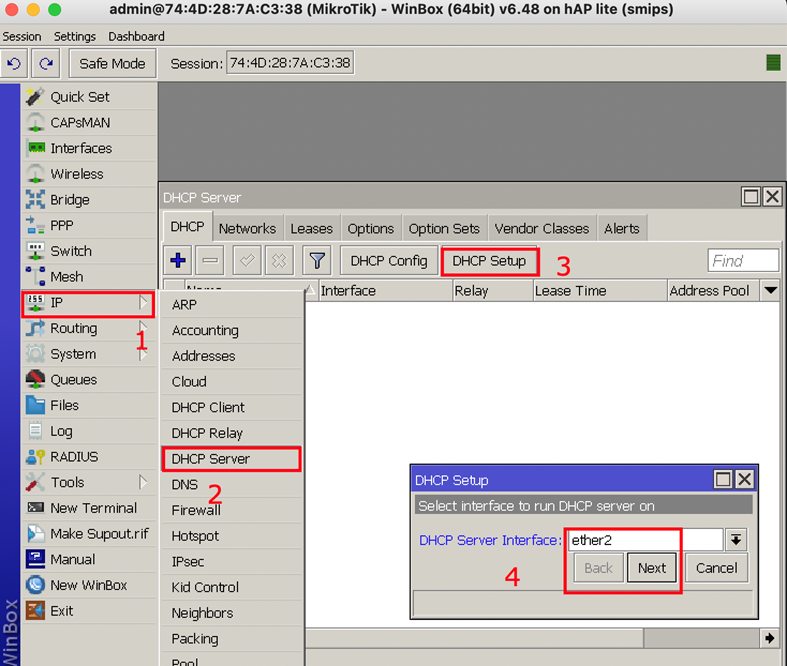Image resolution: width=787 pixels, height=666 pixels.
Task: Open the Interfaces sidebar entry
Action: pyautogui.click(x=89, y=148)
